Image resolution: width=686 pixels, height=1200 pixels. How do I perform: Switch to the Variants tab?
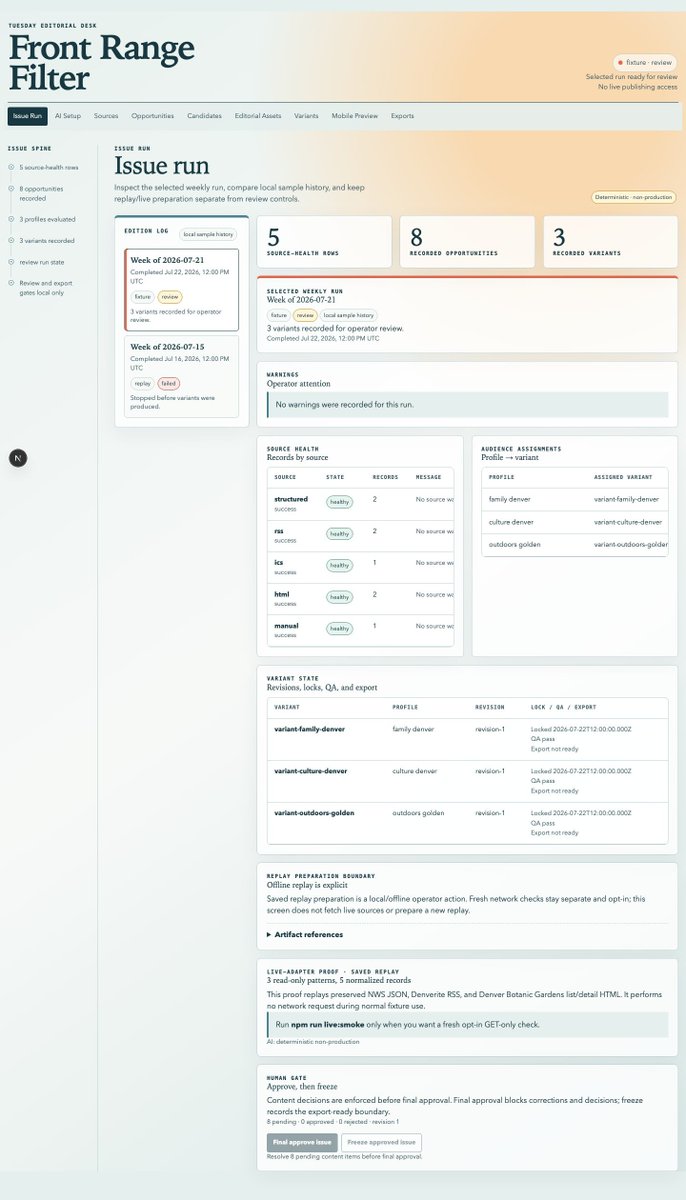307,116
